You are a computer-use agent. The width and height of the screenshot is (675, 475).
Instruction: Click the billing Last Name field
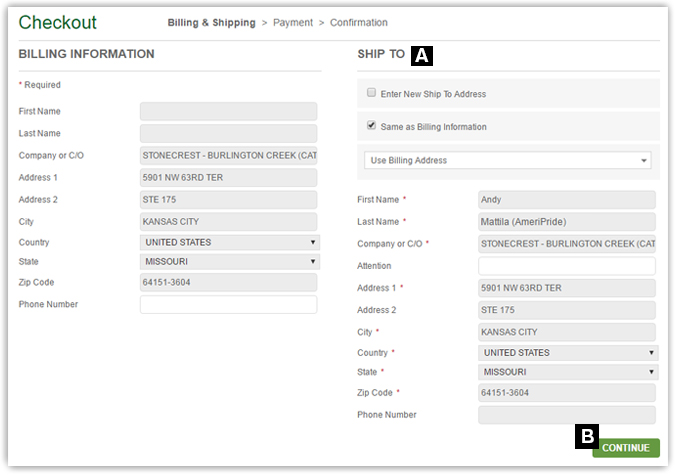pyautogui.click(x=228, y=133)
